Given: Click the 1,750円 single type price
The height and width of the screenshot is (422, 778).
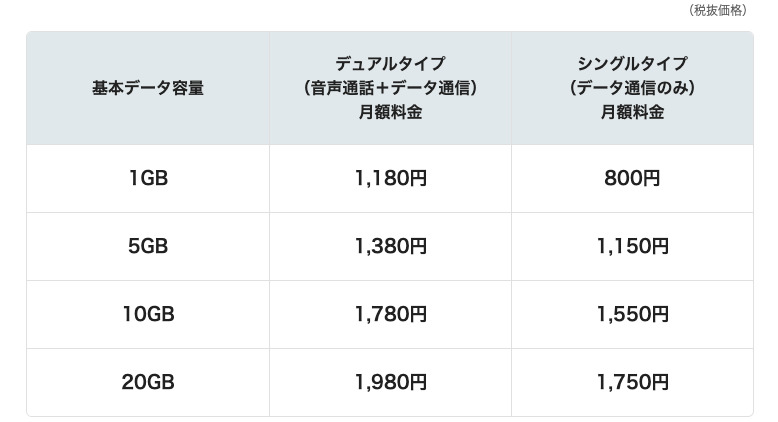Looking at the screenshot, I should pos(632,382).
